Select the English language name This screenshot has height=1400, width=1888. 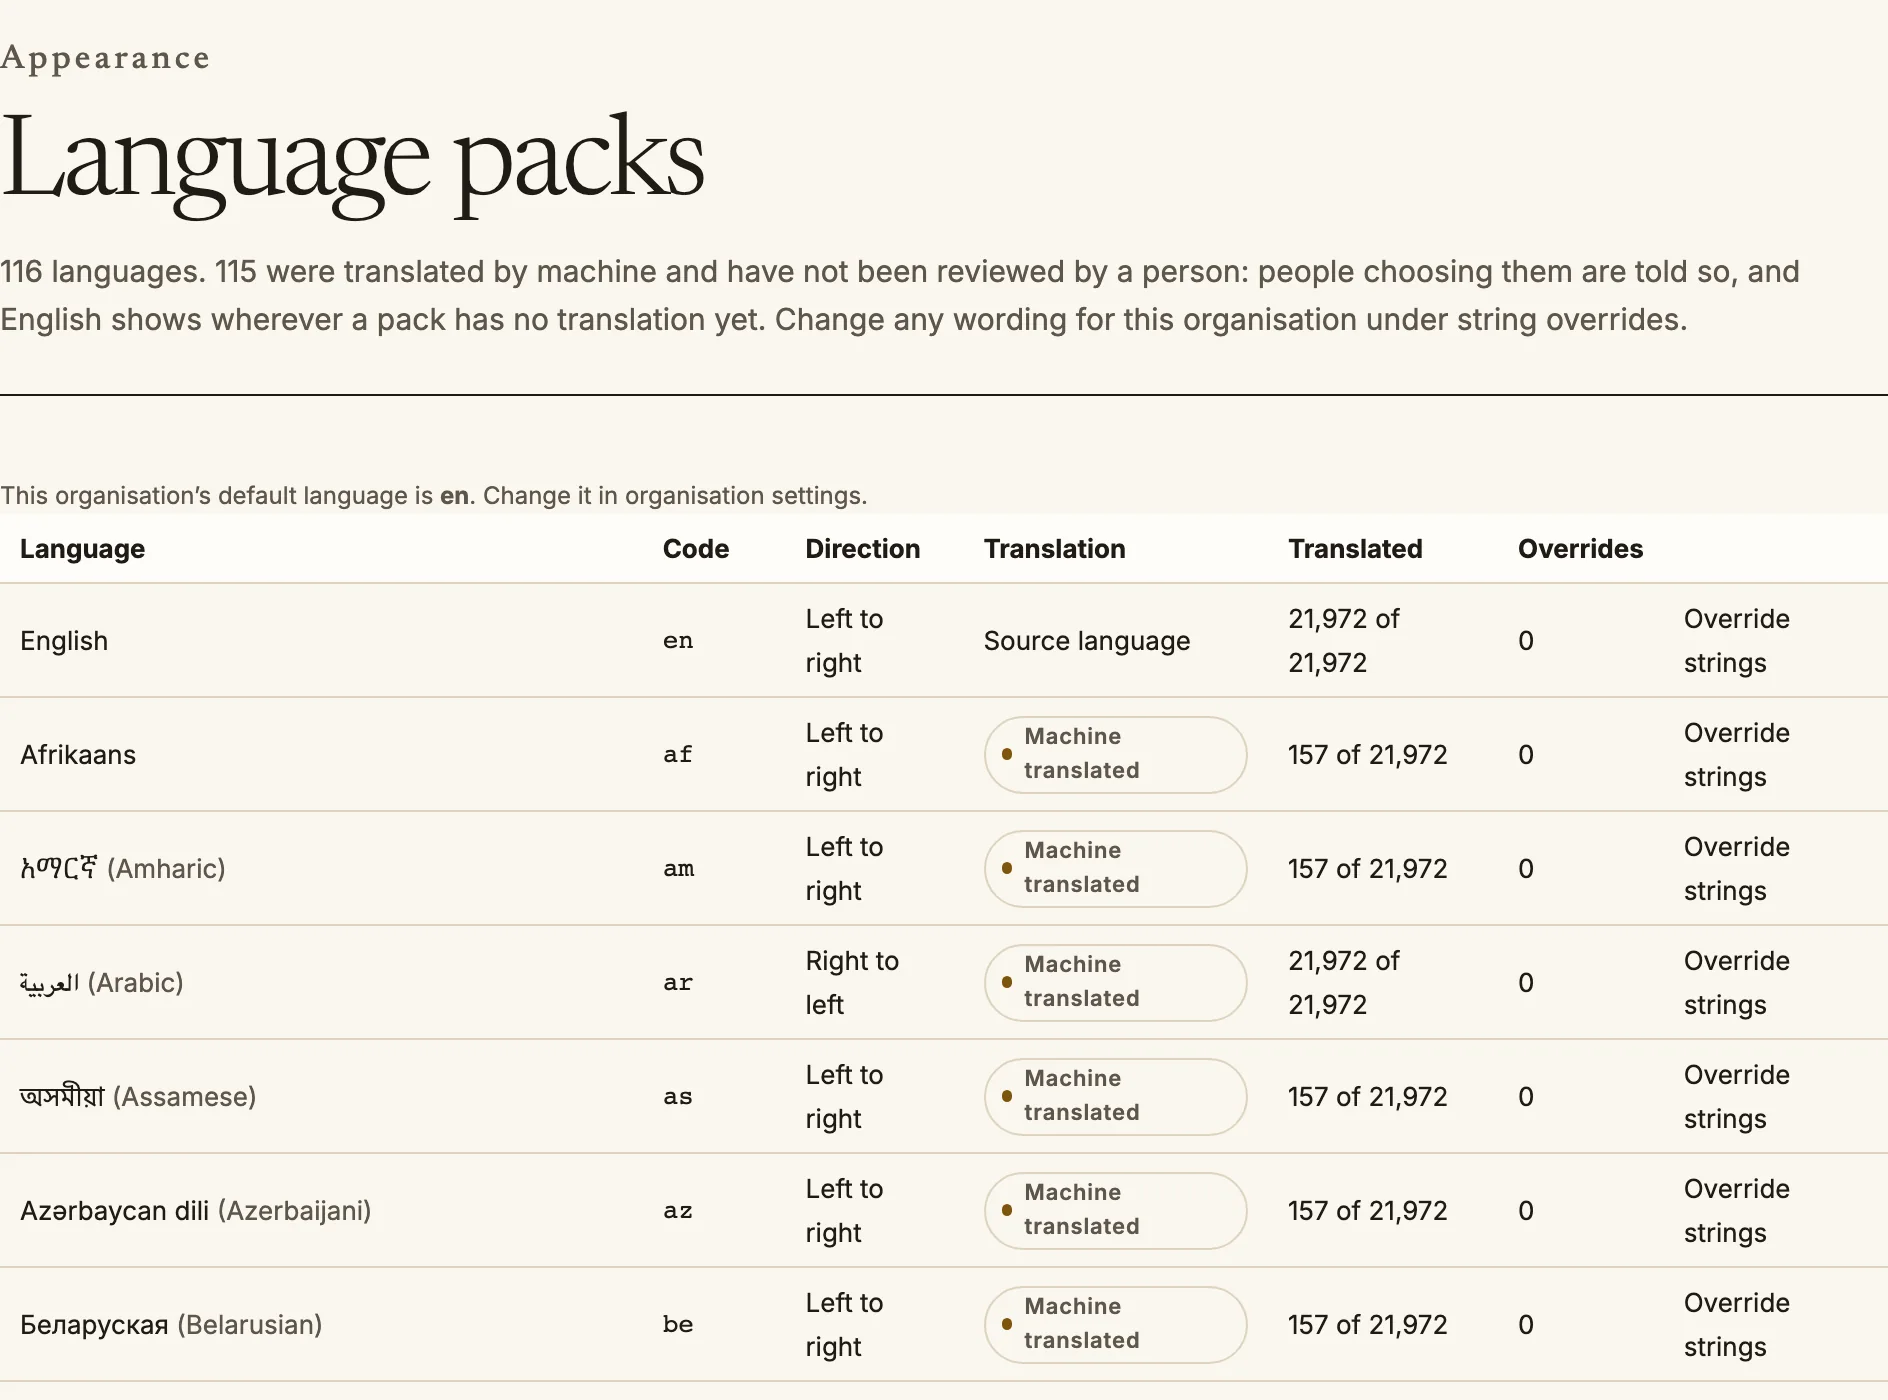pos(64,641)
